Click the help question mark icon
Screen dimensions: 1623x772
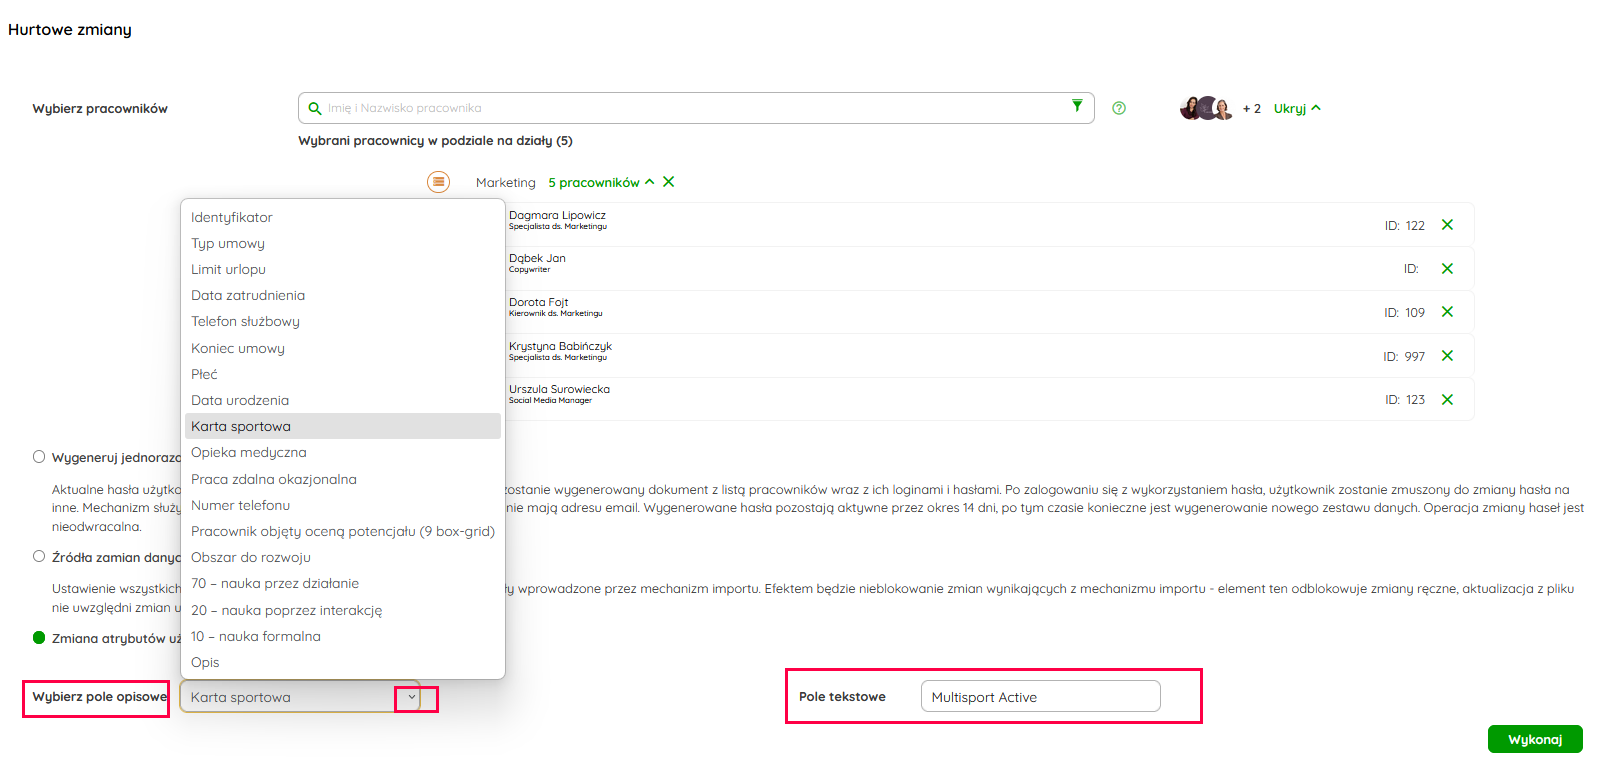[1119, 108]
